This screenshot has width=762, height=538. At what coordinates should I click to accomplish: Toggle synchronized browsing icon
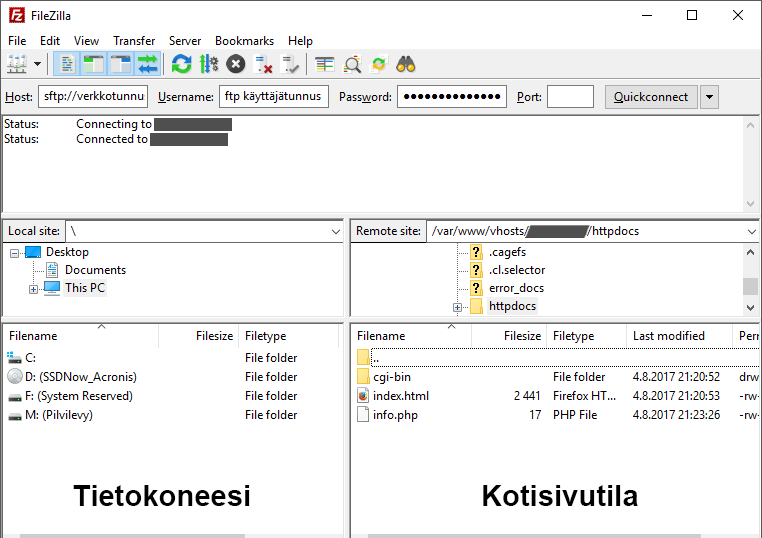pos(379,64)
